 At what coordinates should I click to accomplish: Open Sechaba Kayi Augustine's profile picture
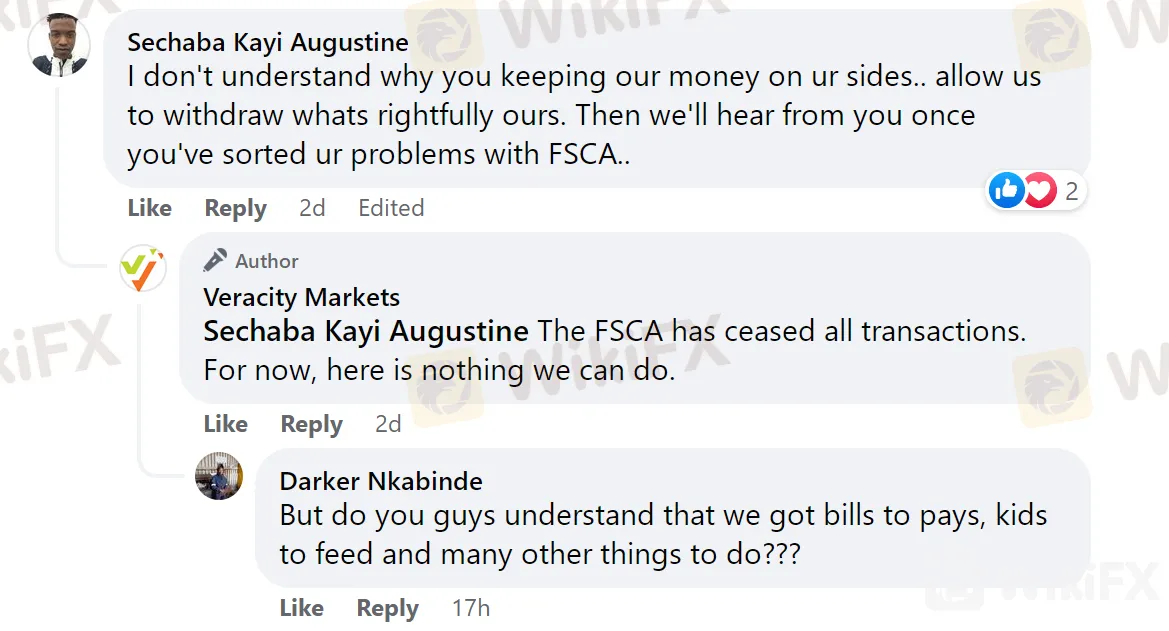coord(59,45)
